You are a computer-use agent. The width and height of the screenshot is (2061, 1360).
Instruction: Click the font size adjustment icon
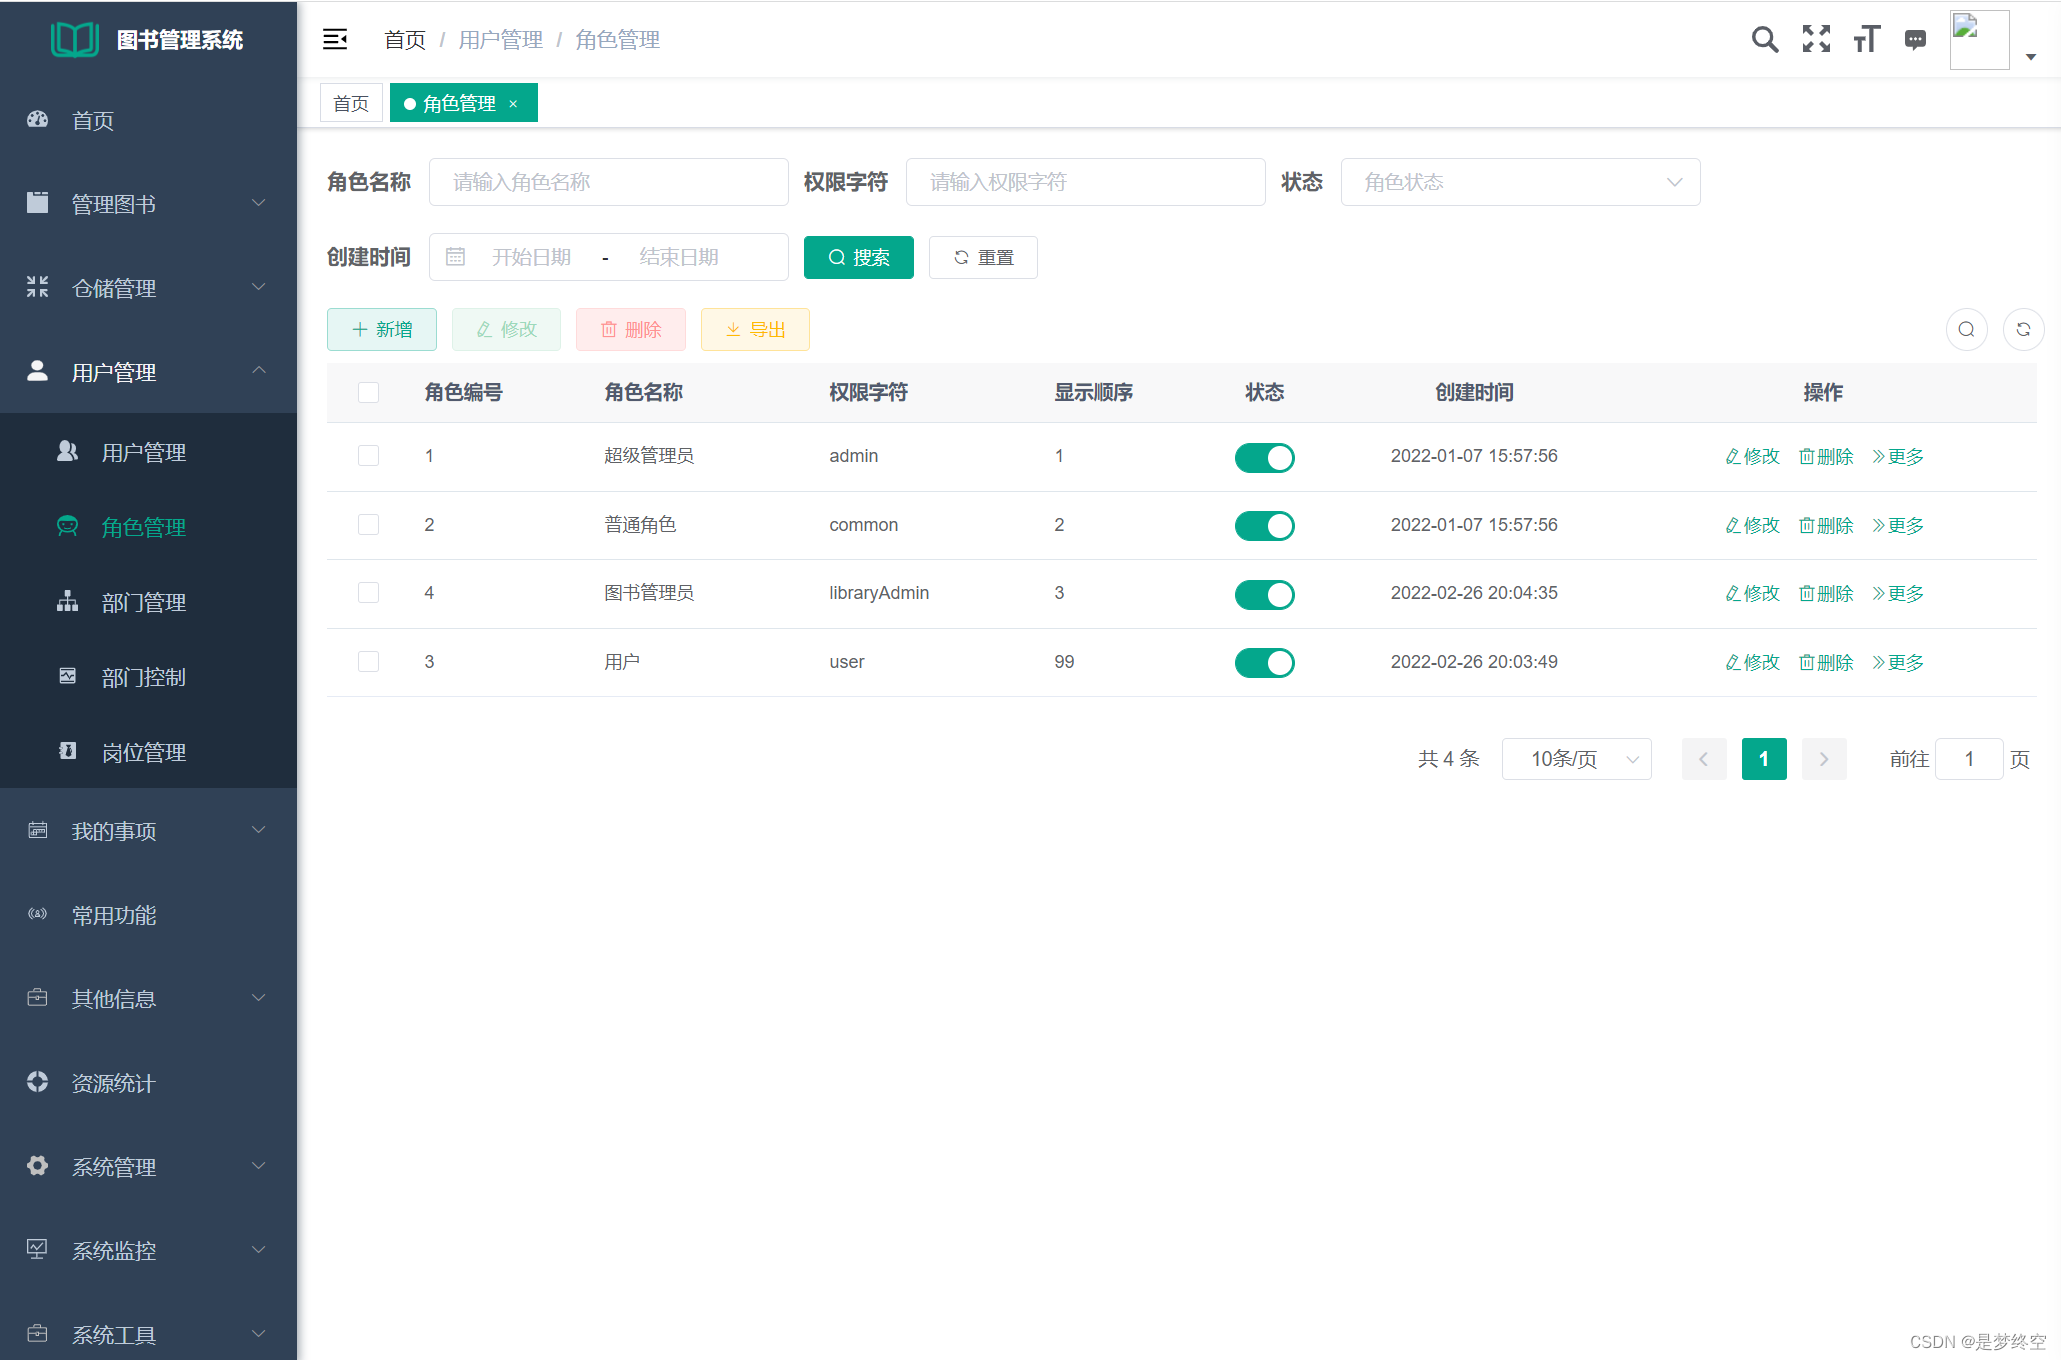[x=1866, y=40]
